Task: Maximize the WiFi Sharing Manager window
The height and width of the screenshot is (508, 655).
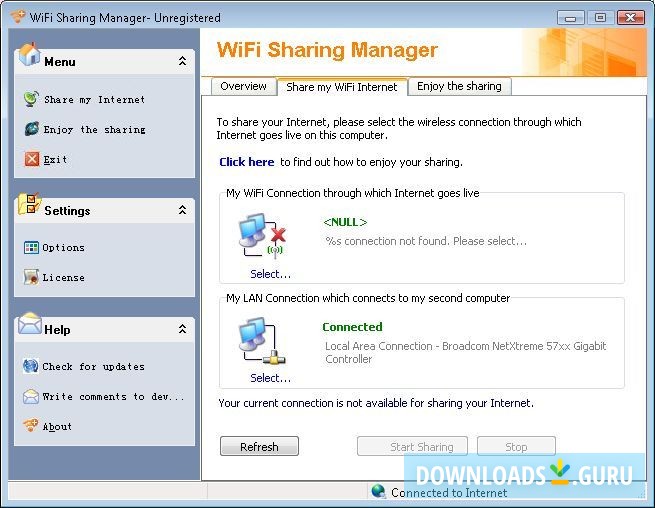Action: click(x=600, y=18)
